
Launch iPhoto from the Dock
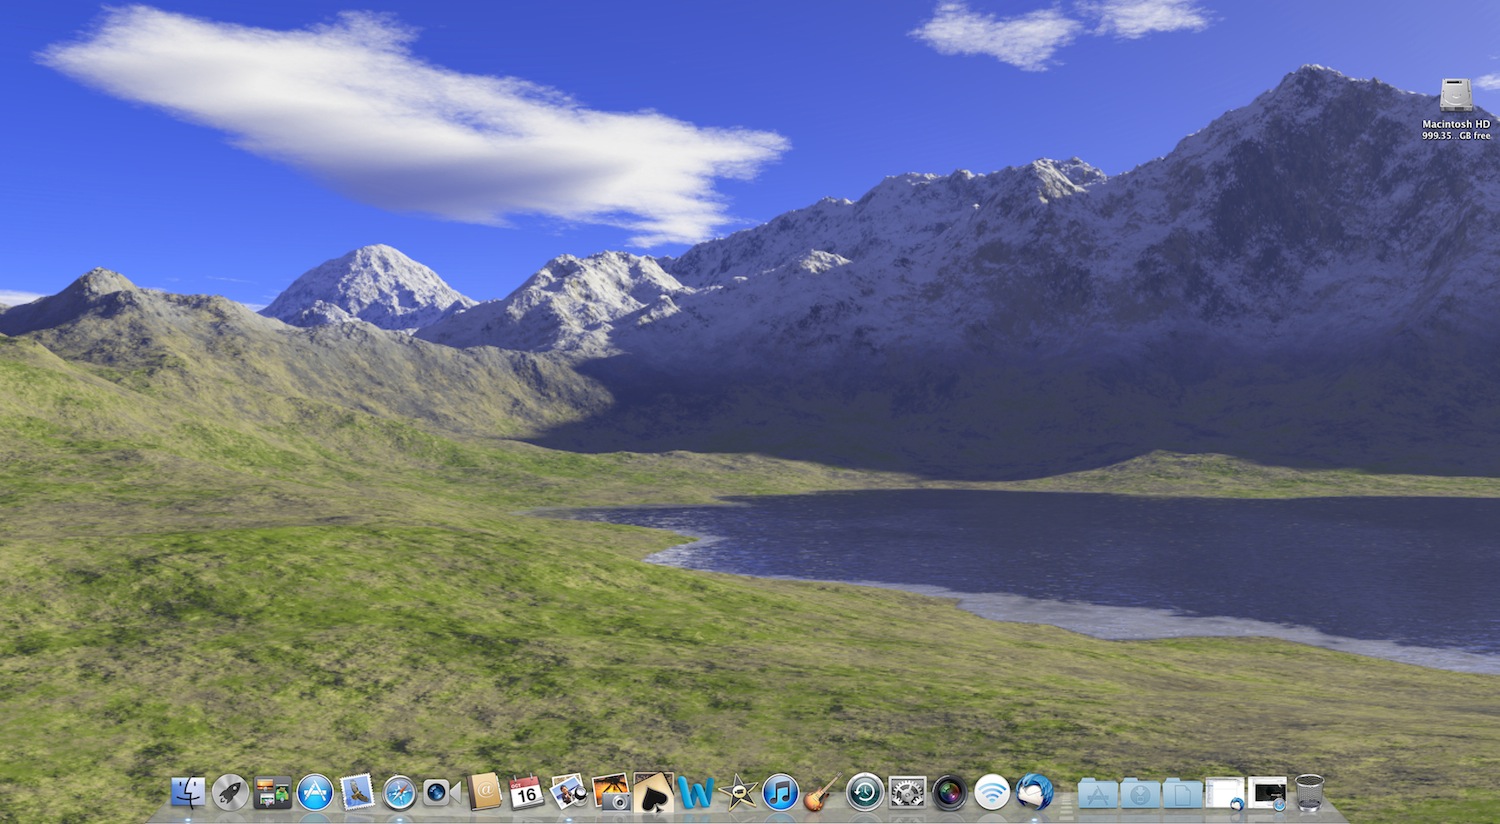(611, 792)
